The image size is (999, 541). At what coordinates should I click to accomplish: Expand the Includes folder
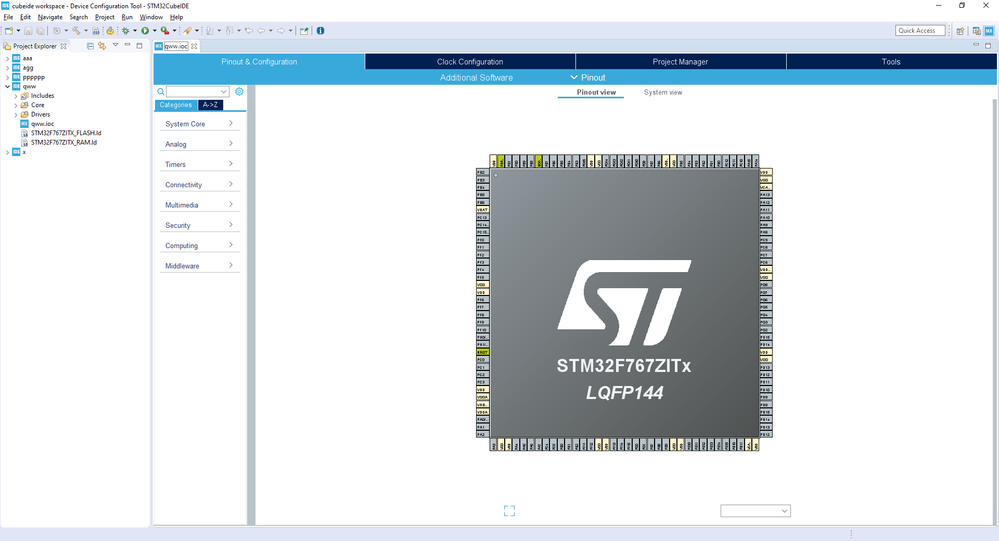(x=16, y=96)
